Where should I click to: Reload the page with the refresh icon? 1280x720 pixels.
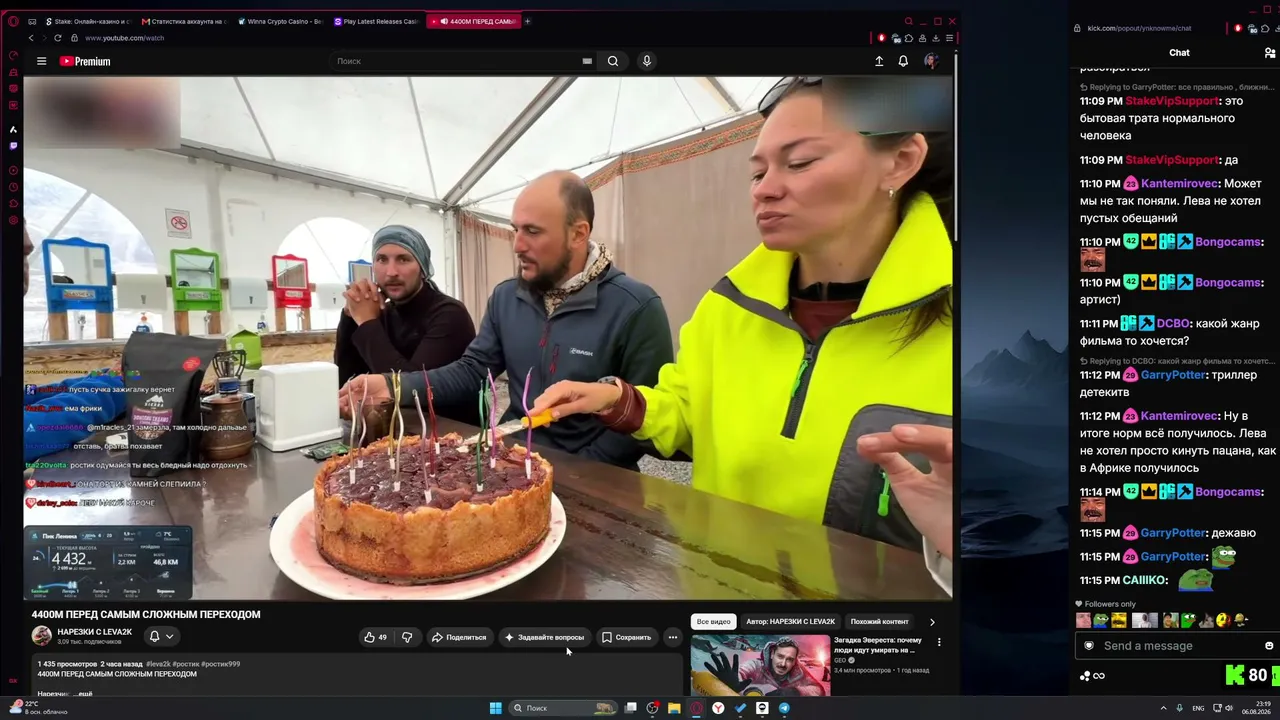coord(57,38)
